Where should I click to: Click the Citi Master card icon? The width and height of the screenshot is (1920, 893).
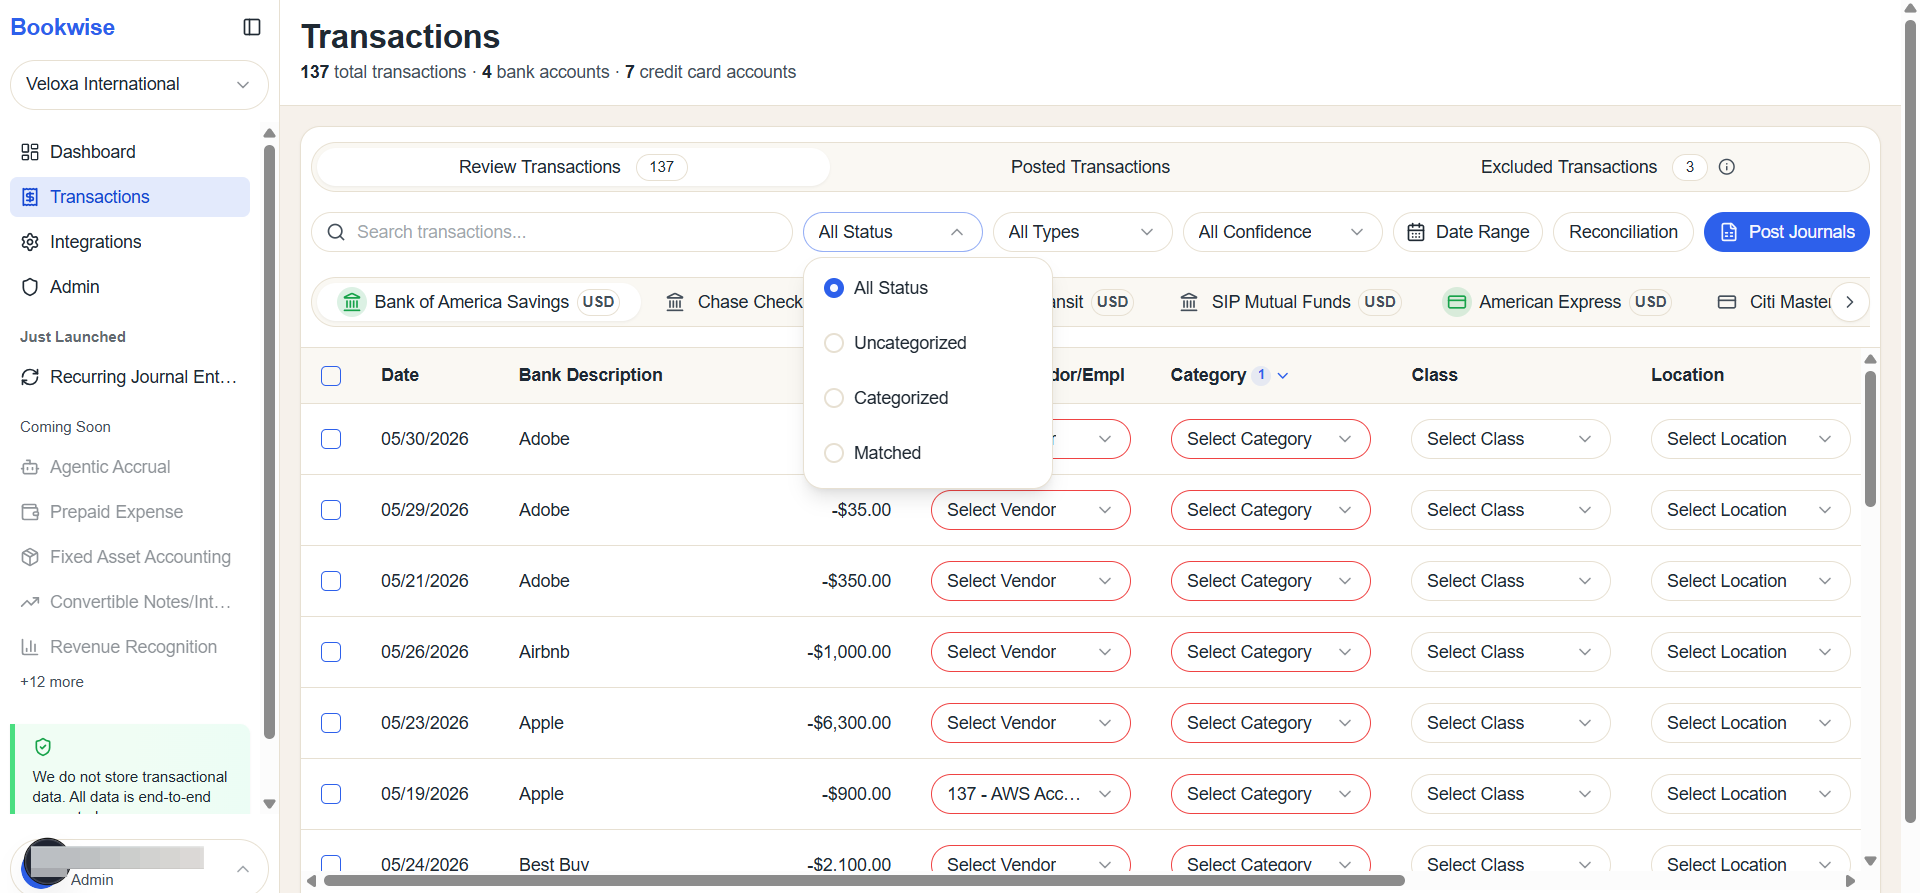(1727, 302)
